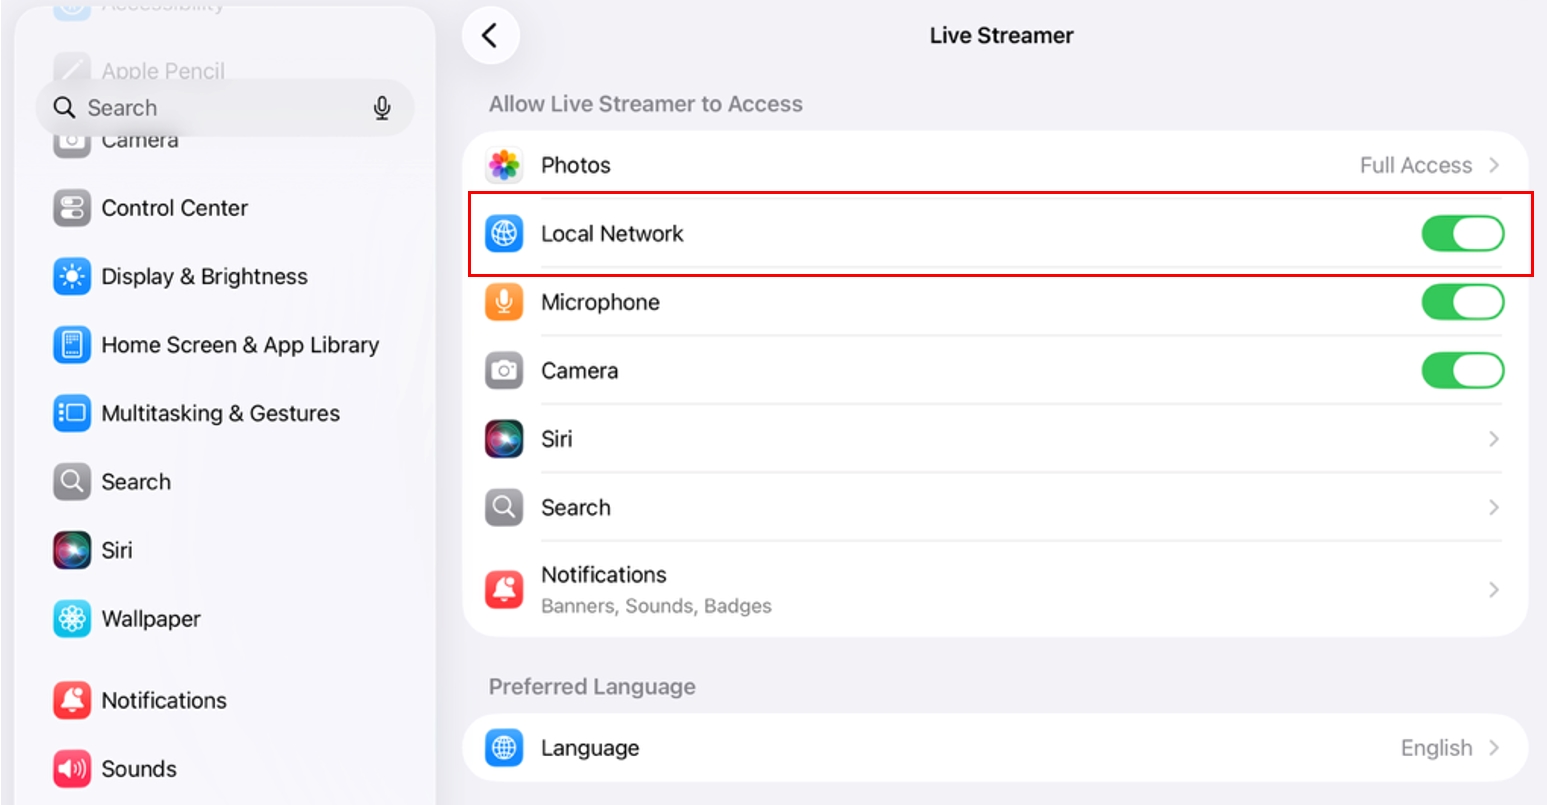Open Photos Full Access options
1547x805 pixels.
click(1429, 165)
